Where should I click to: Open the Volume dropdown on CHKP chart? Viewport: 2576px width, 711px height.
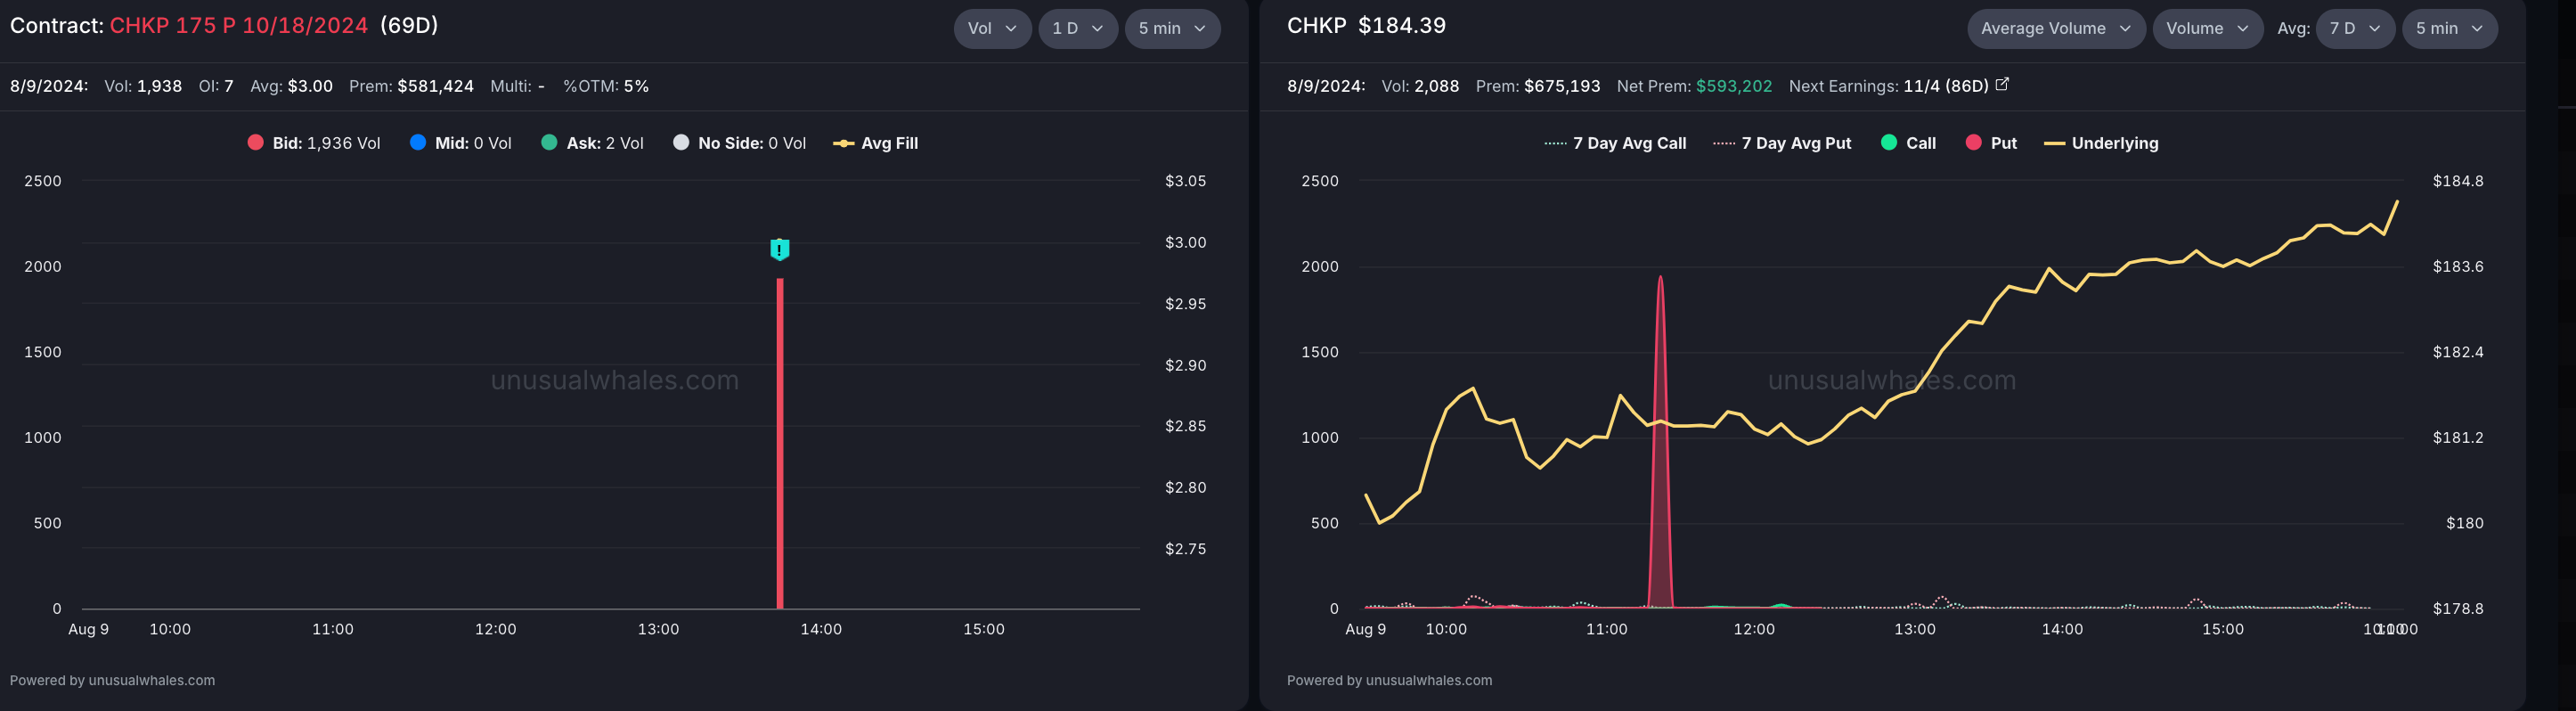(x=2207, y=28)
